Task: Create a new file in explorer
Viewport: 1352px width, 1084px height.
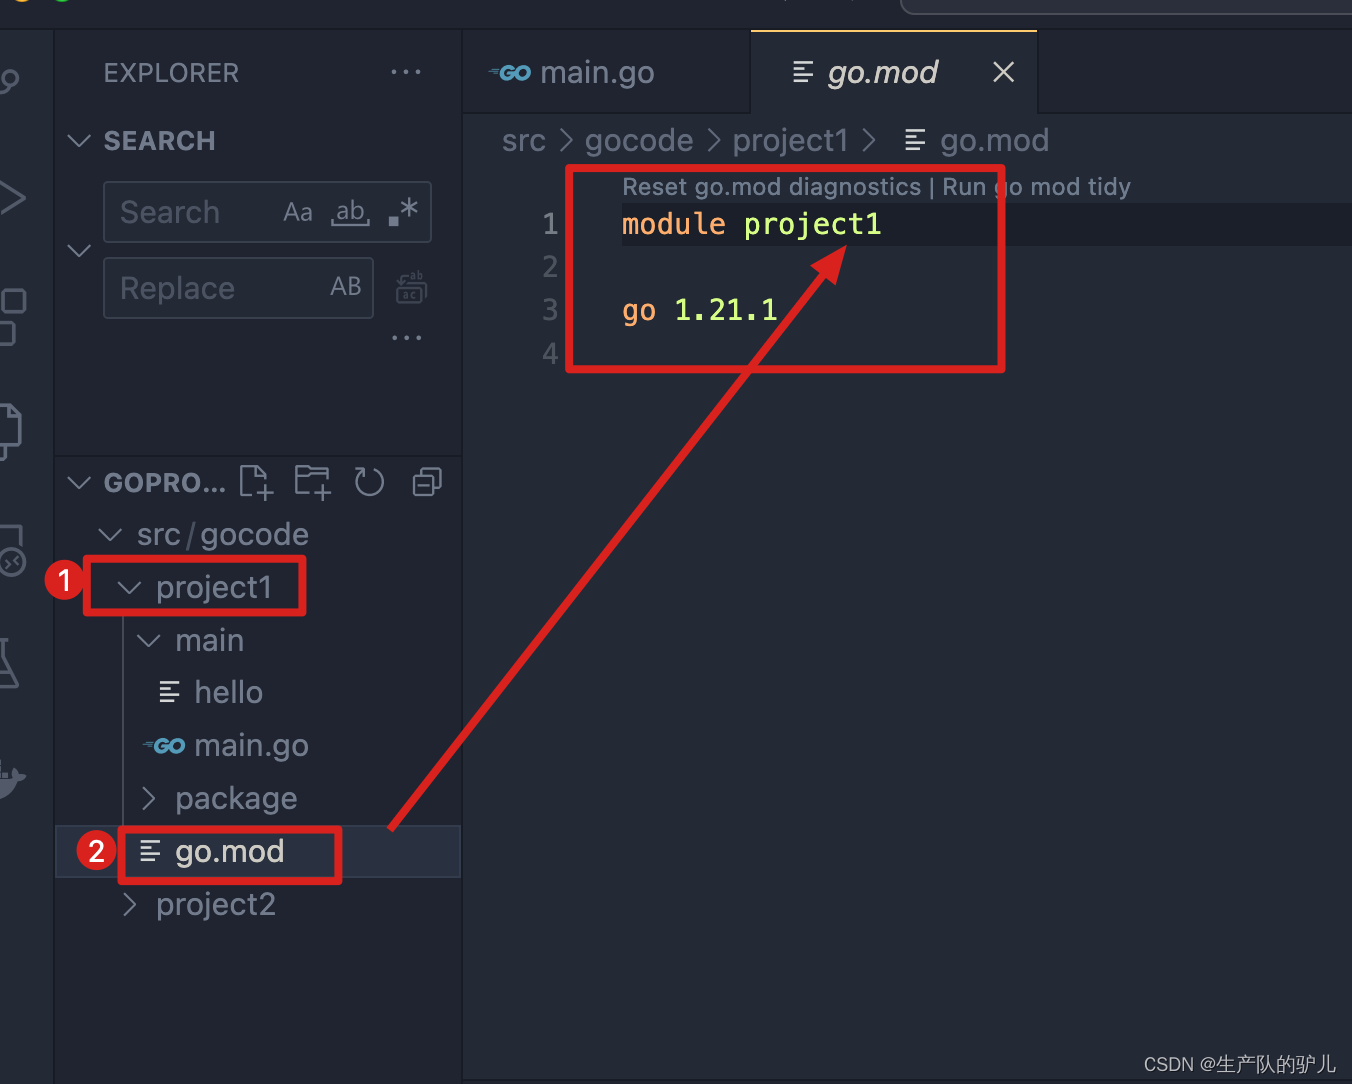Action: pos(256,482)
